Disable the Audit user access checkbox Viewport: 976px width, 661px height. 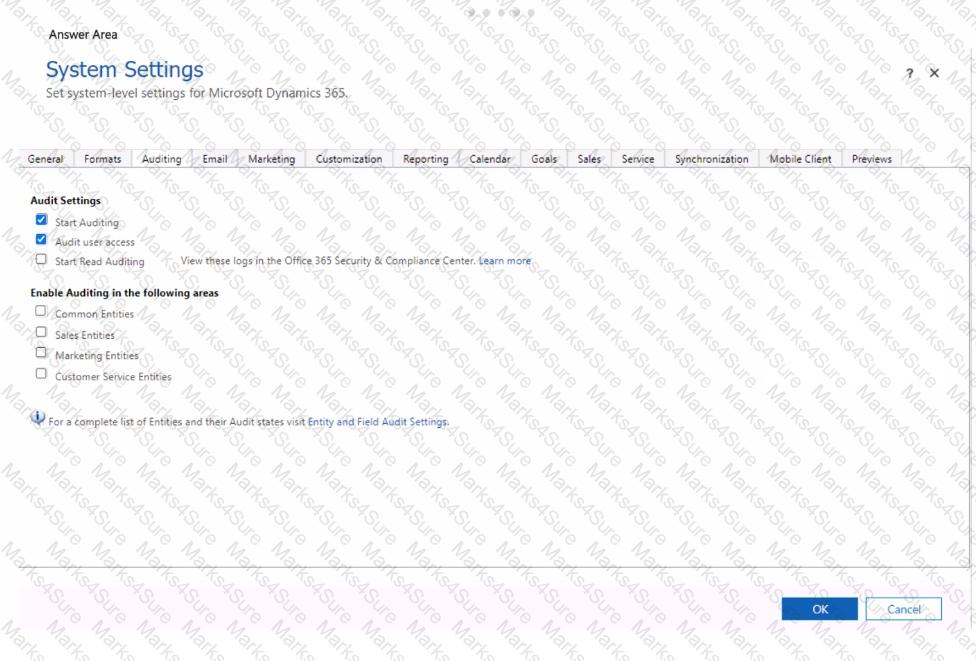pos(41,240)
